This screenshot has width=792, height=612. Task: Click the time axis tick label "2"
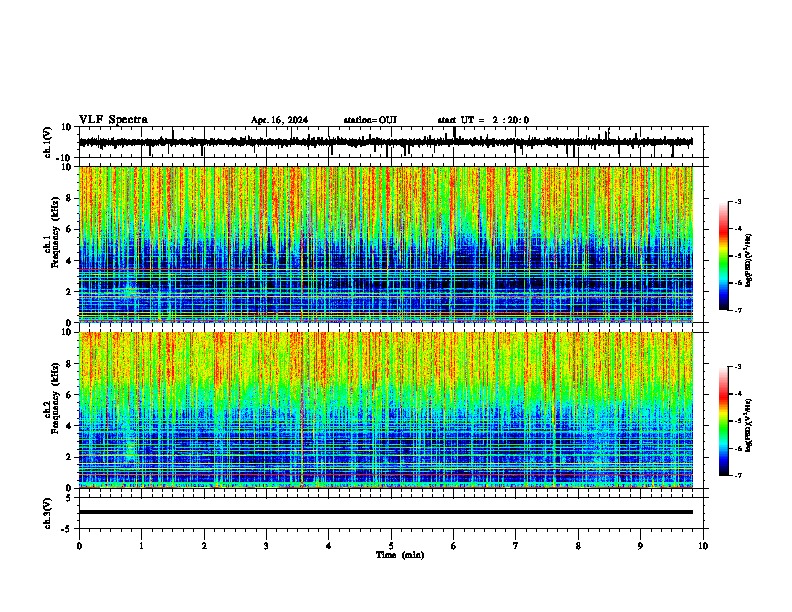[204, 546]
